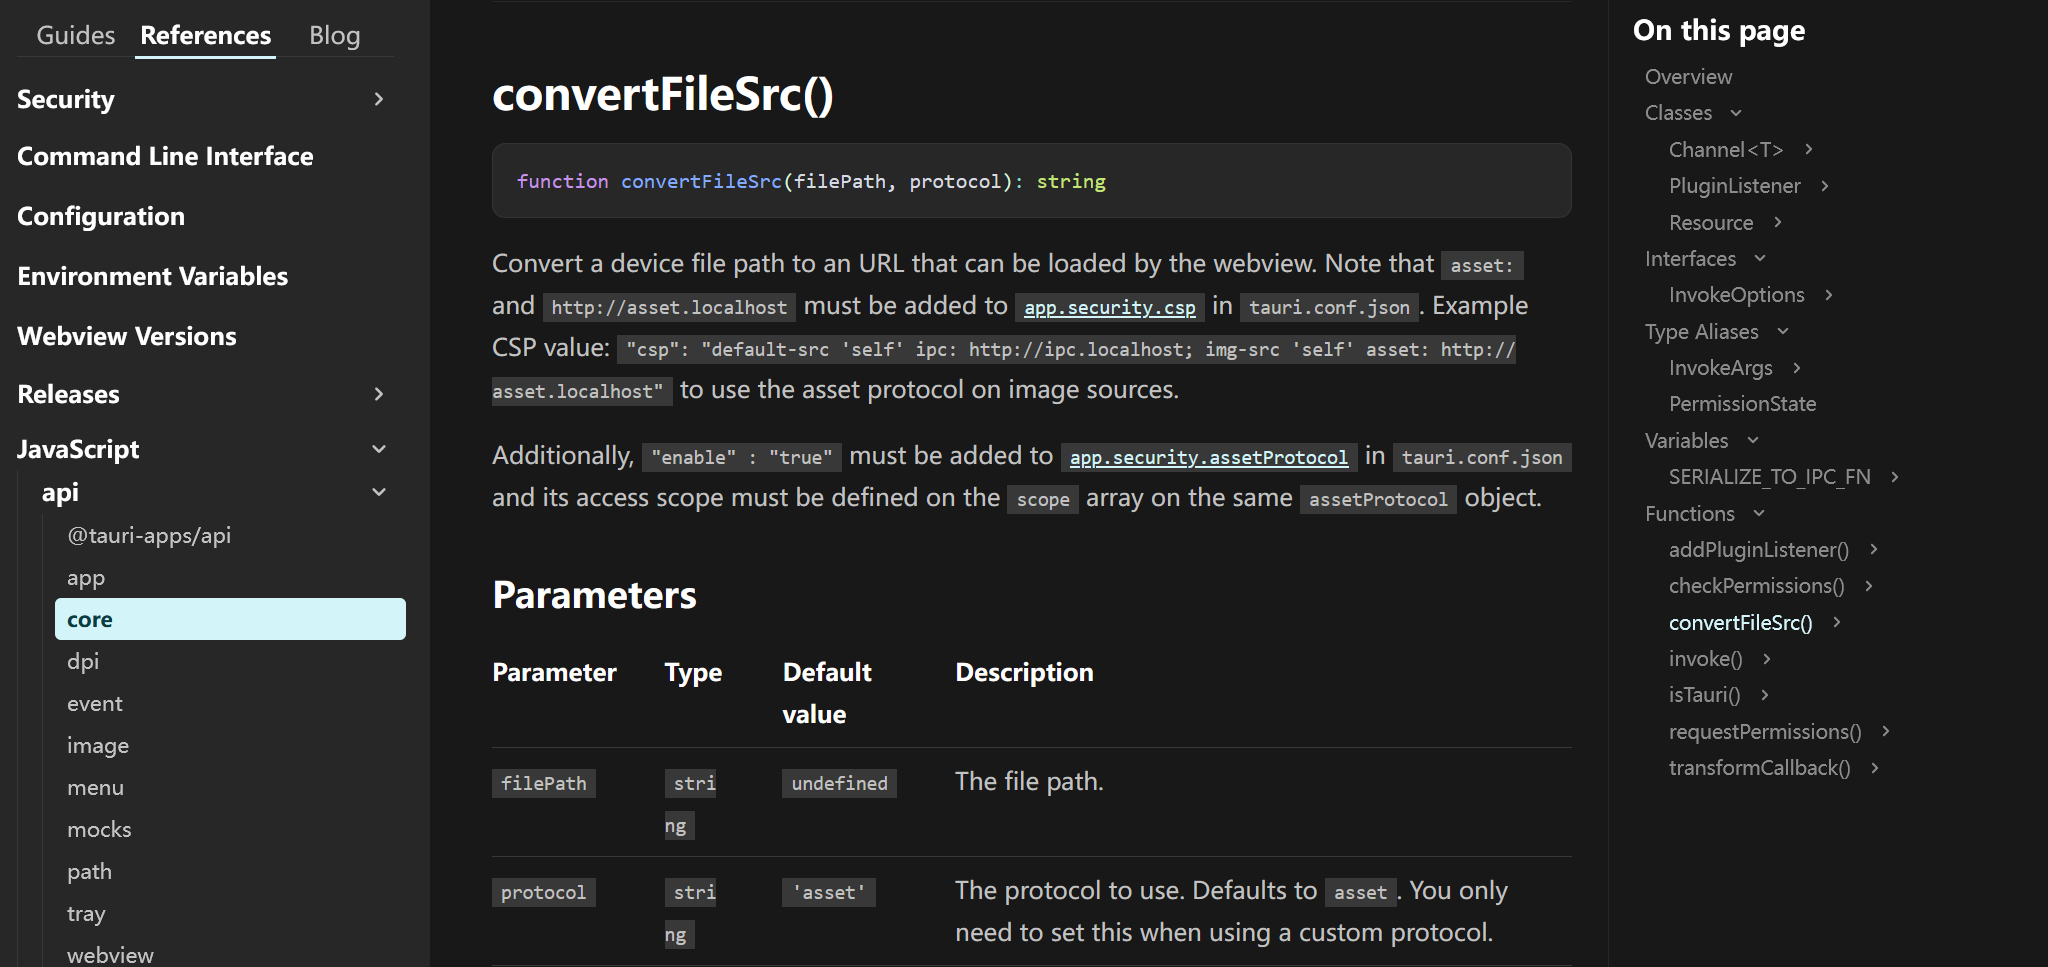Expand the Security section chevron
This screenshot has width=2048, height=967.
[x=378, y=99]
